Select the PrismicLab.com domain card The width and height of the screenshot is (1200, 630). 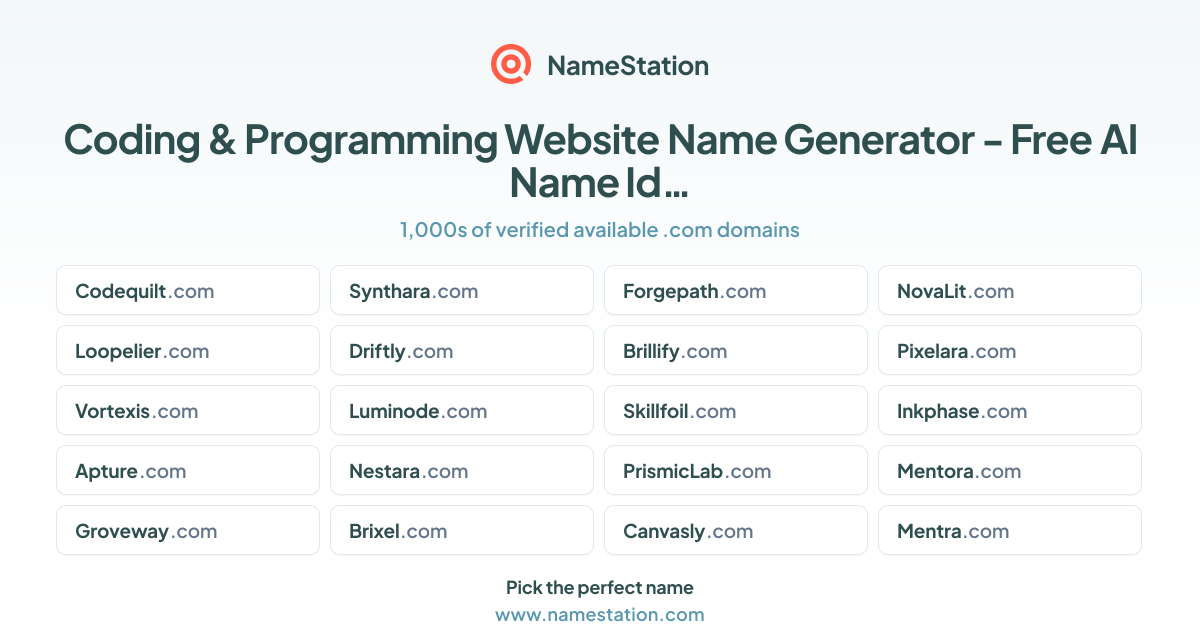[x=736, y=471]
